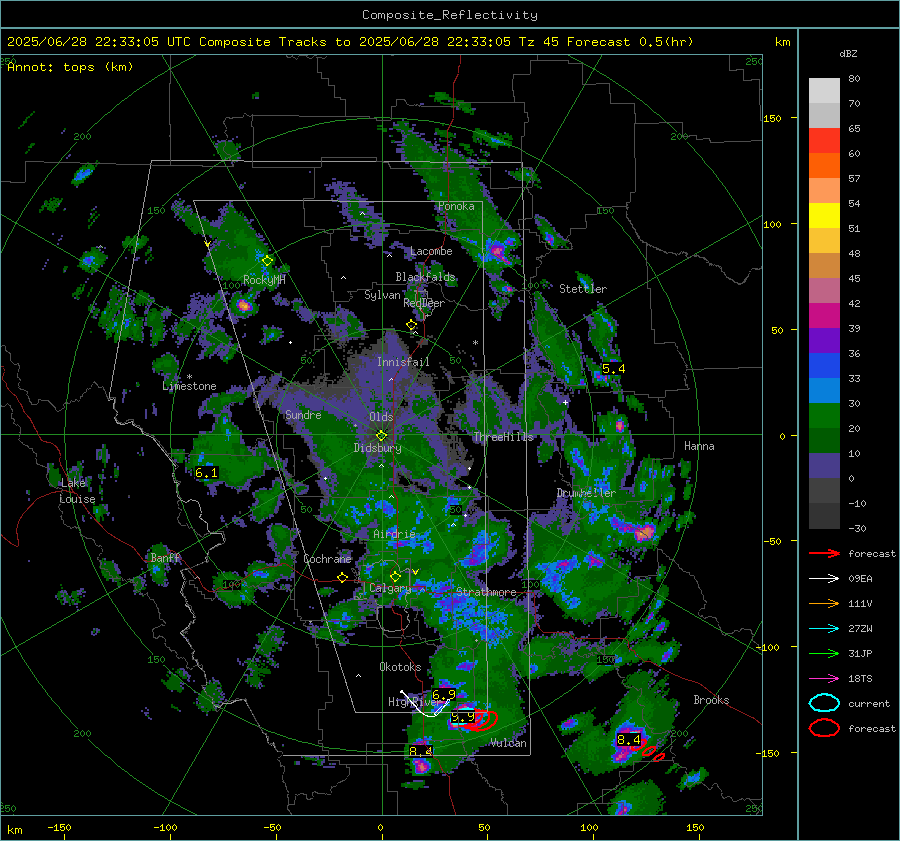900x841 pixels.
Task: Pick the 33 dBZ light-blue swatch
Action: coord(824,390)
